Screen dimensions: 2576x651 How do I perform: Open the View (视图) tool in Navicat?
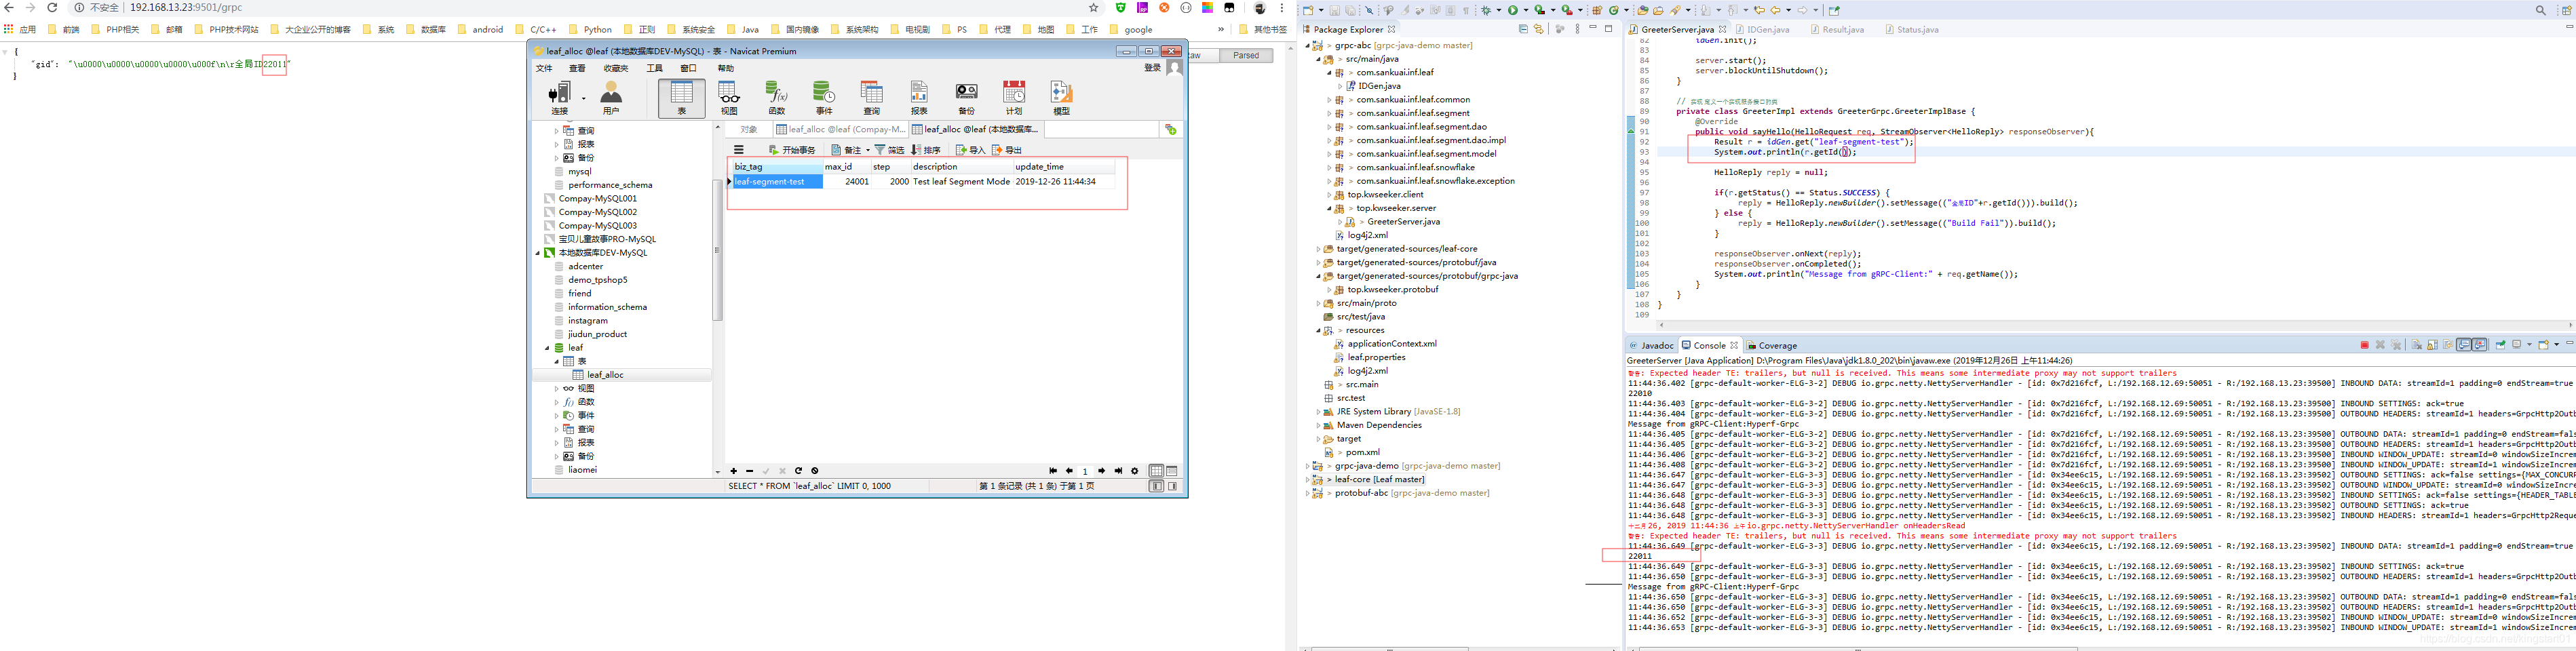[729, 98]
